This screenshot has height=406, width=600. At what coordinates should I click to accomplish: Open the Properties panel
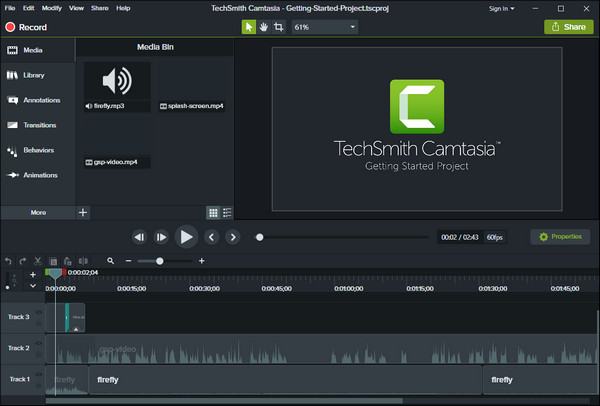[560, 237]
